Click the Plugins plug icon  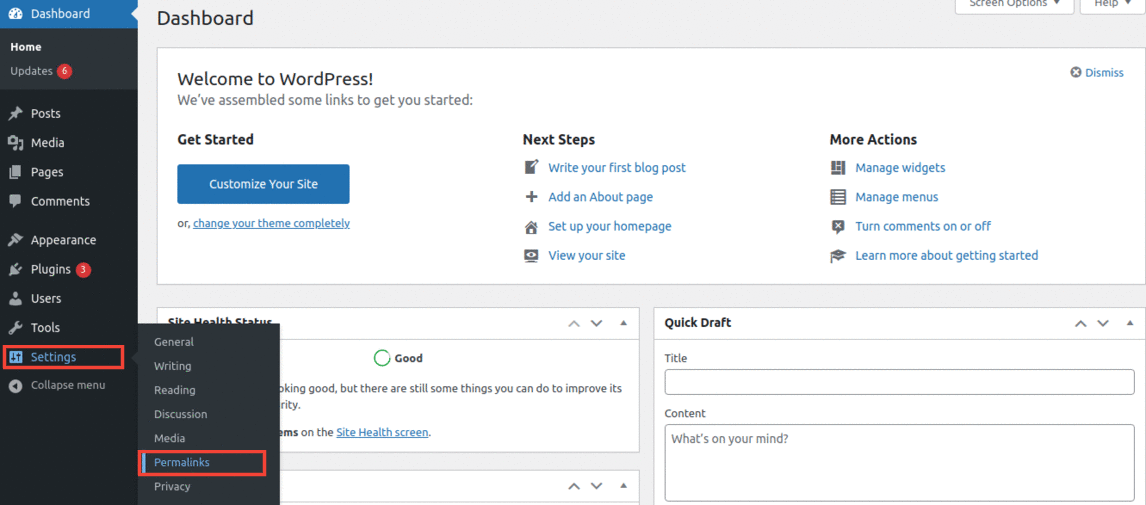[15, 269]
